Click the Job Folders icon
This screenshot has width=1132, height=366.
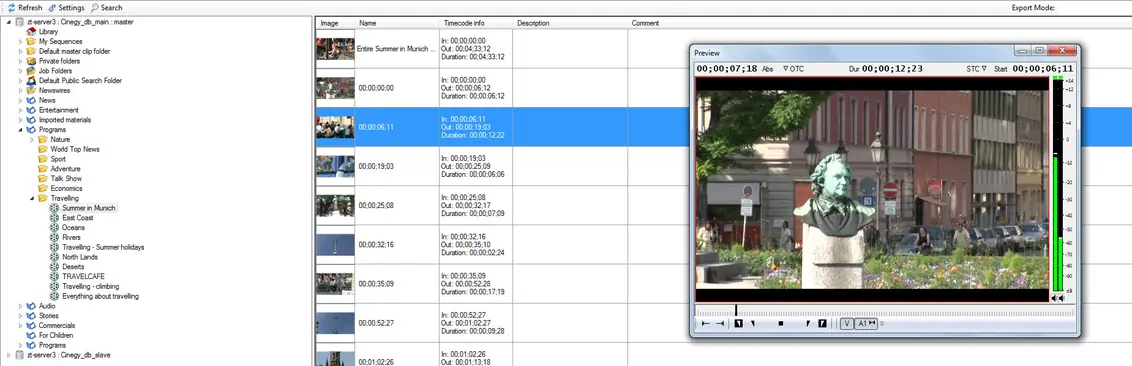31,71
